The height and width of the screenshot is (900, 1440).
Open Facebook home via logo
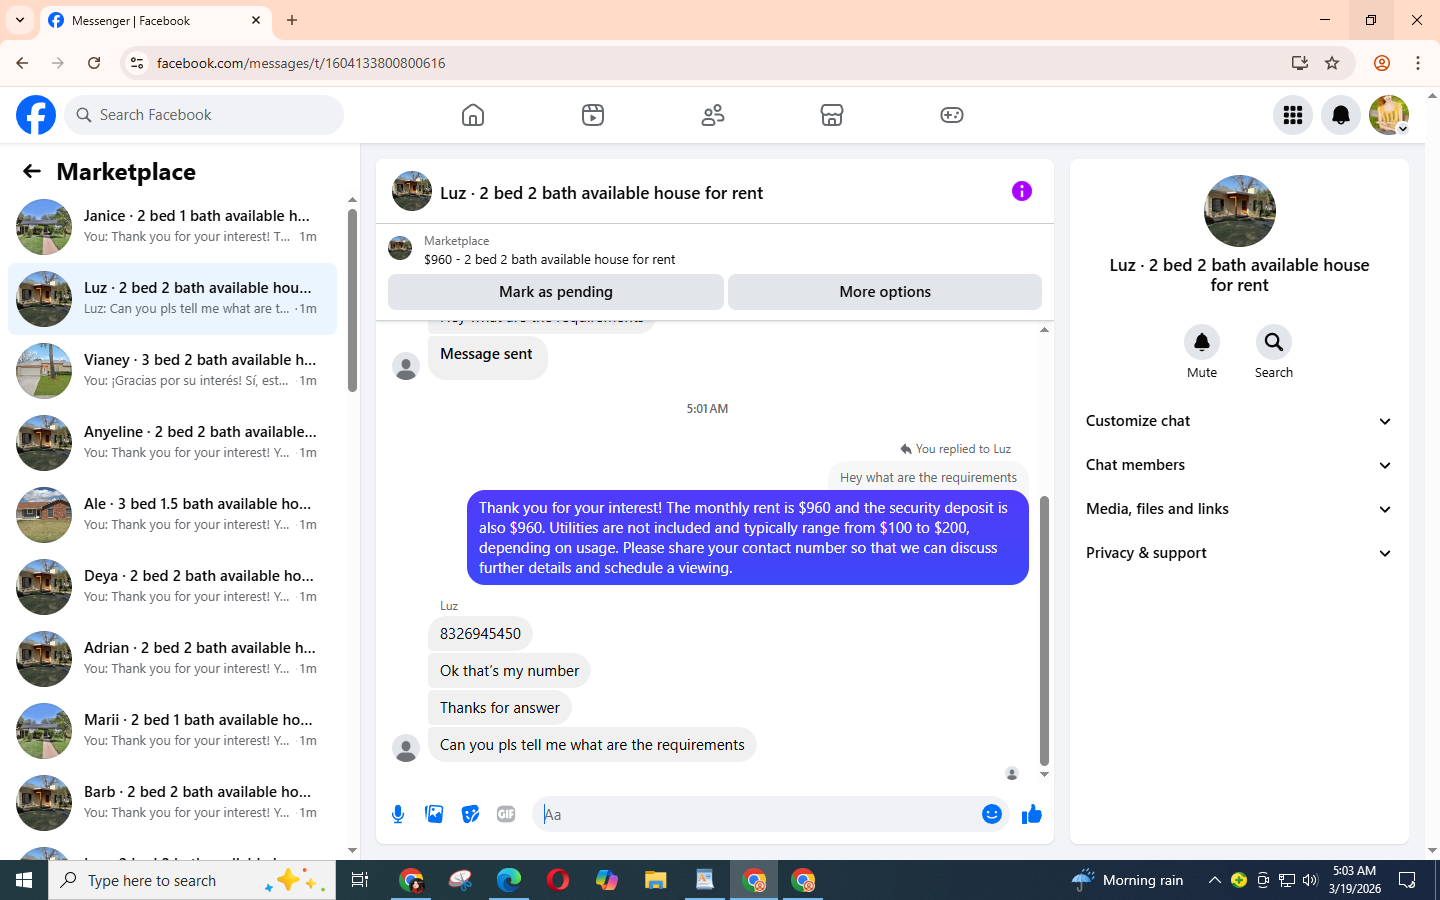tap(36, 115)
